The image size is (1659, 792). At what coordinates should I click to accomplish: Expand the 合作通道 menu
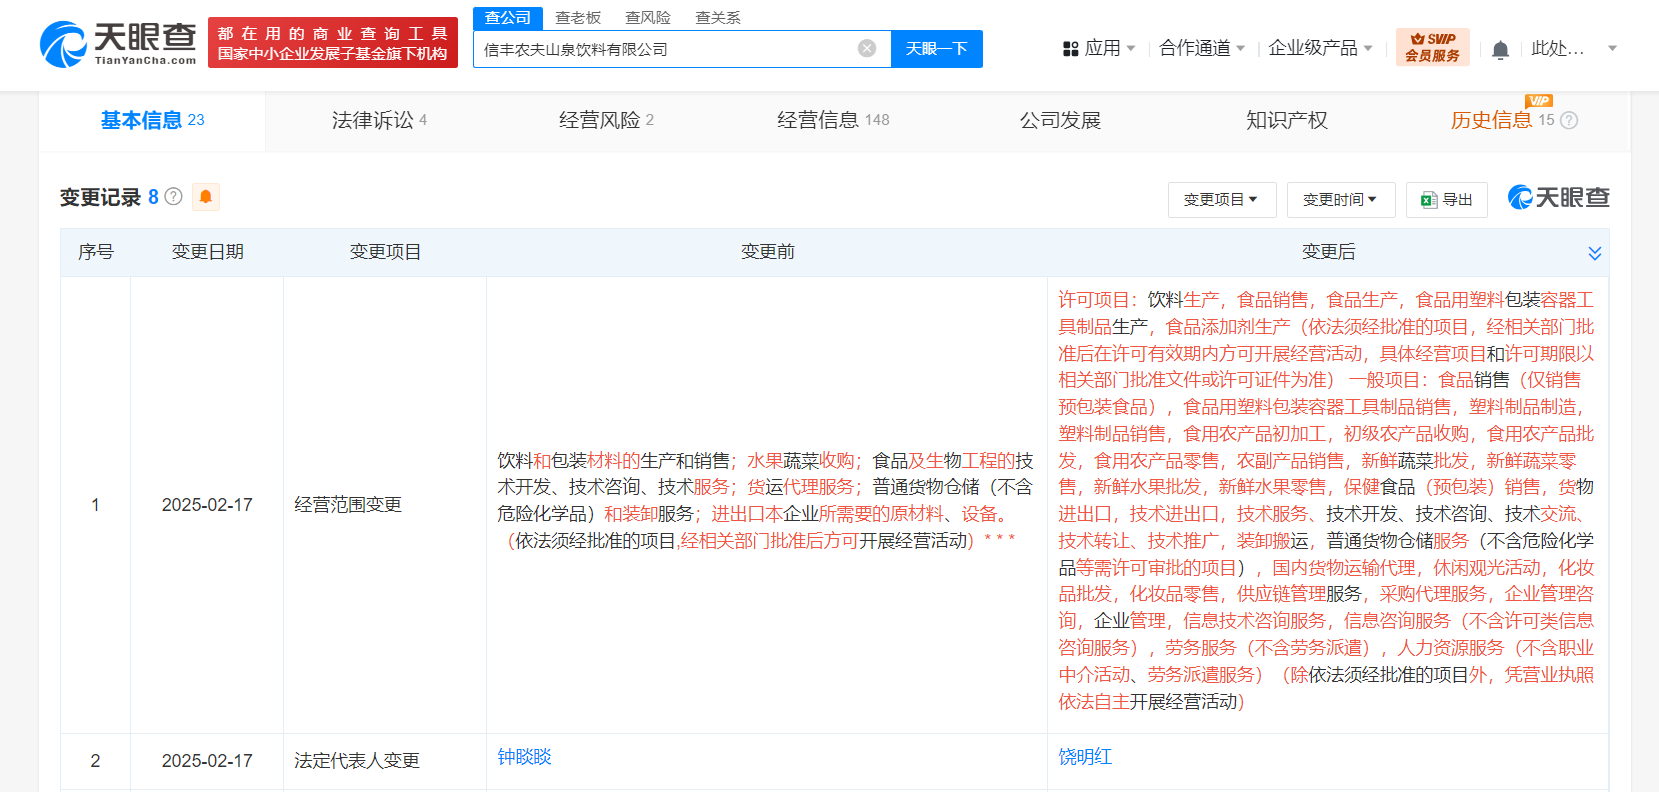[1202, 48]
